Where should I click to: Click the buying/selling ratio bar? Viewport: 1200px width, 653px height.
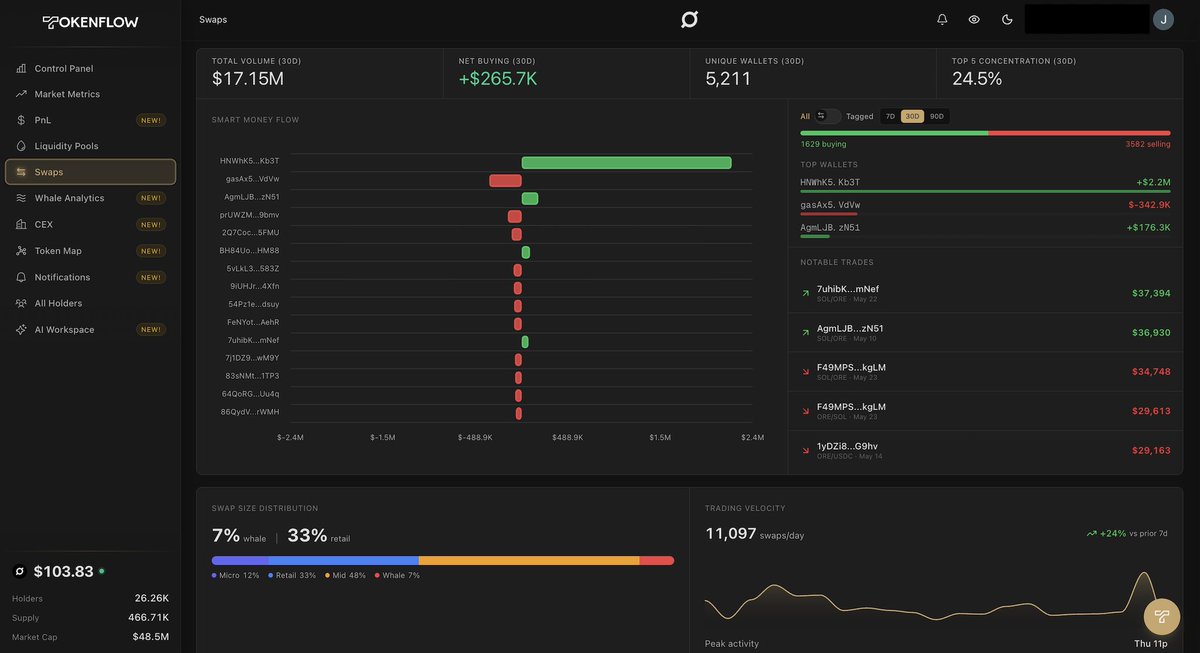[x=985, y=133]
